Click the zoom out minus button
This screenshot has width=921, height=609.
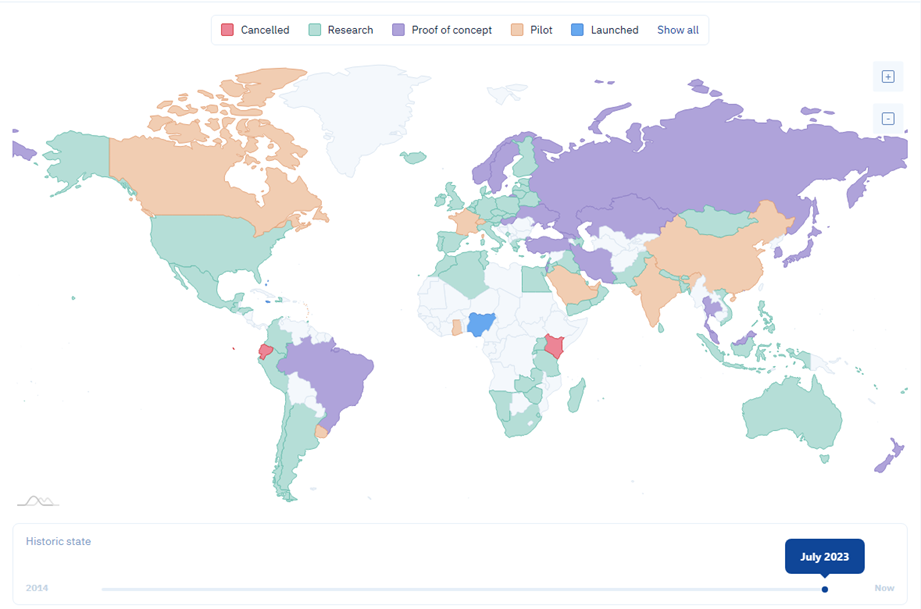(888, 119)
